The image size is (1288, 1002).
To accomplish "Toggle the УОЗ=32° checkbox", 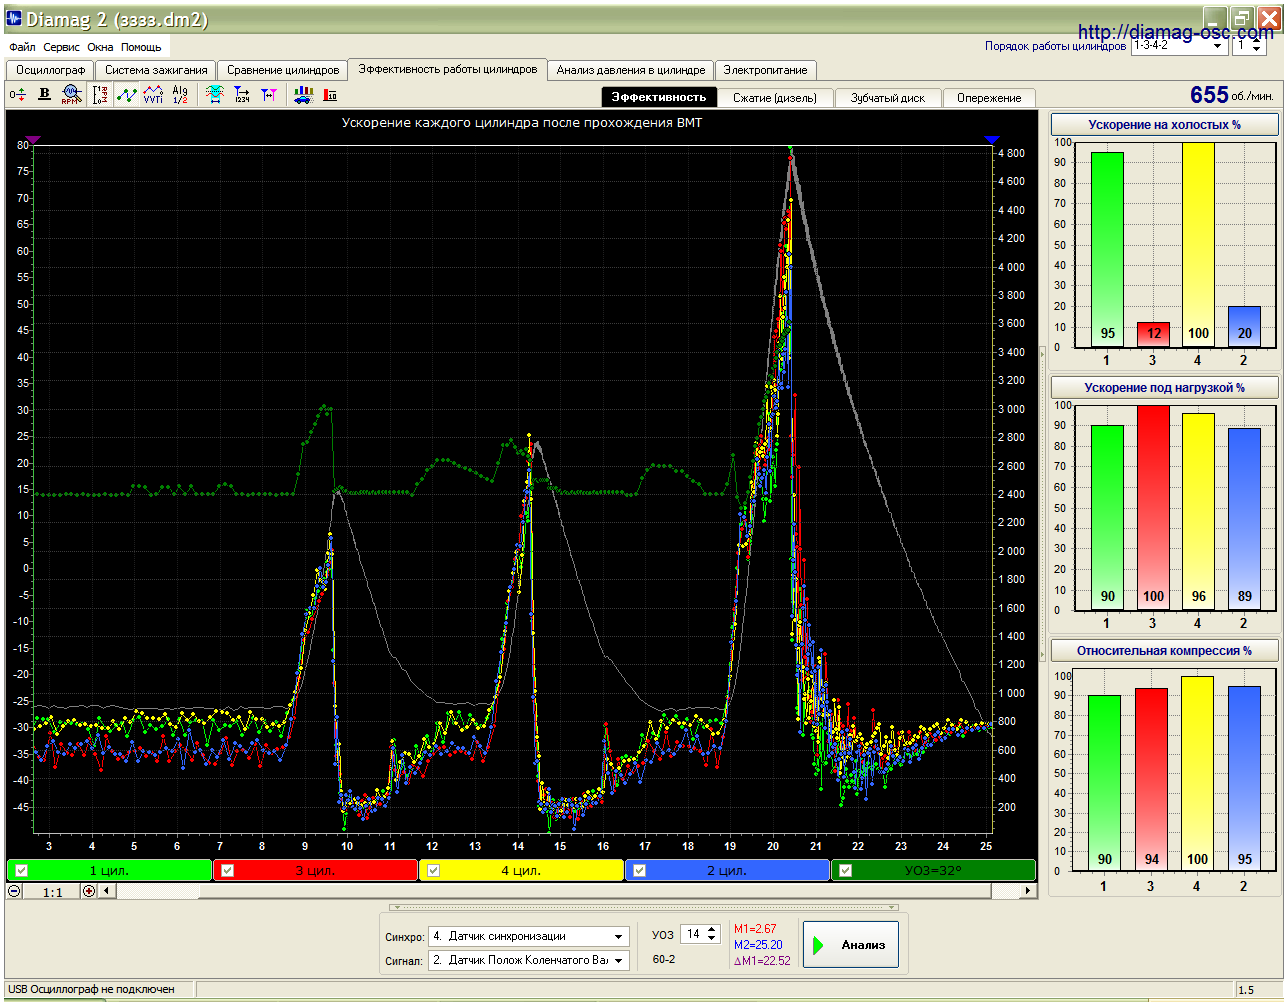I will (845, 870).
